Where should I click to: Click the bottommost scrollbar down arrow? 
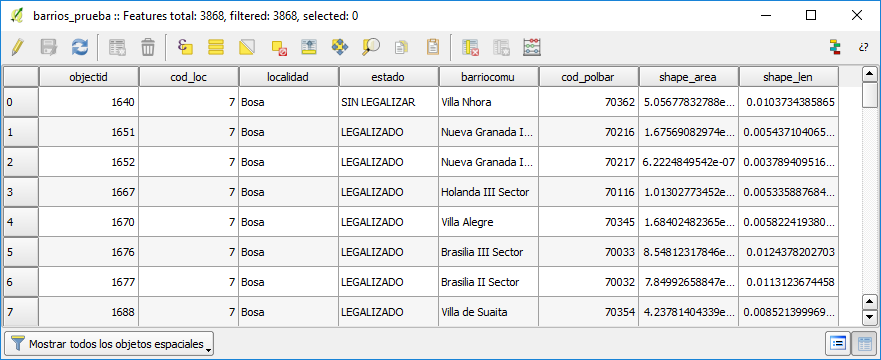869,318
